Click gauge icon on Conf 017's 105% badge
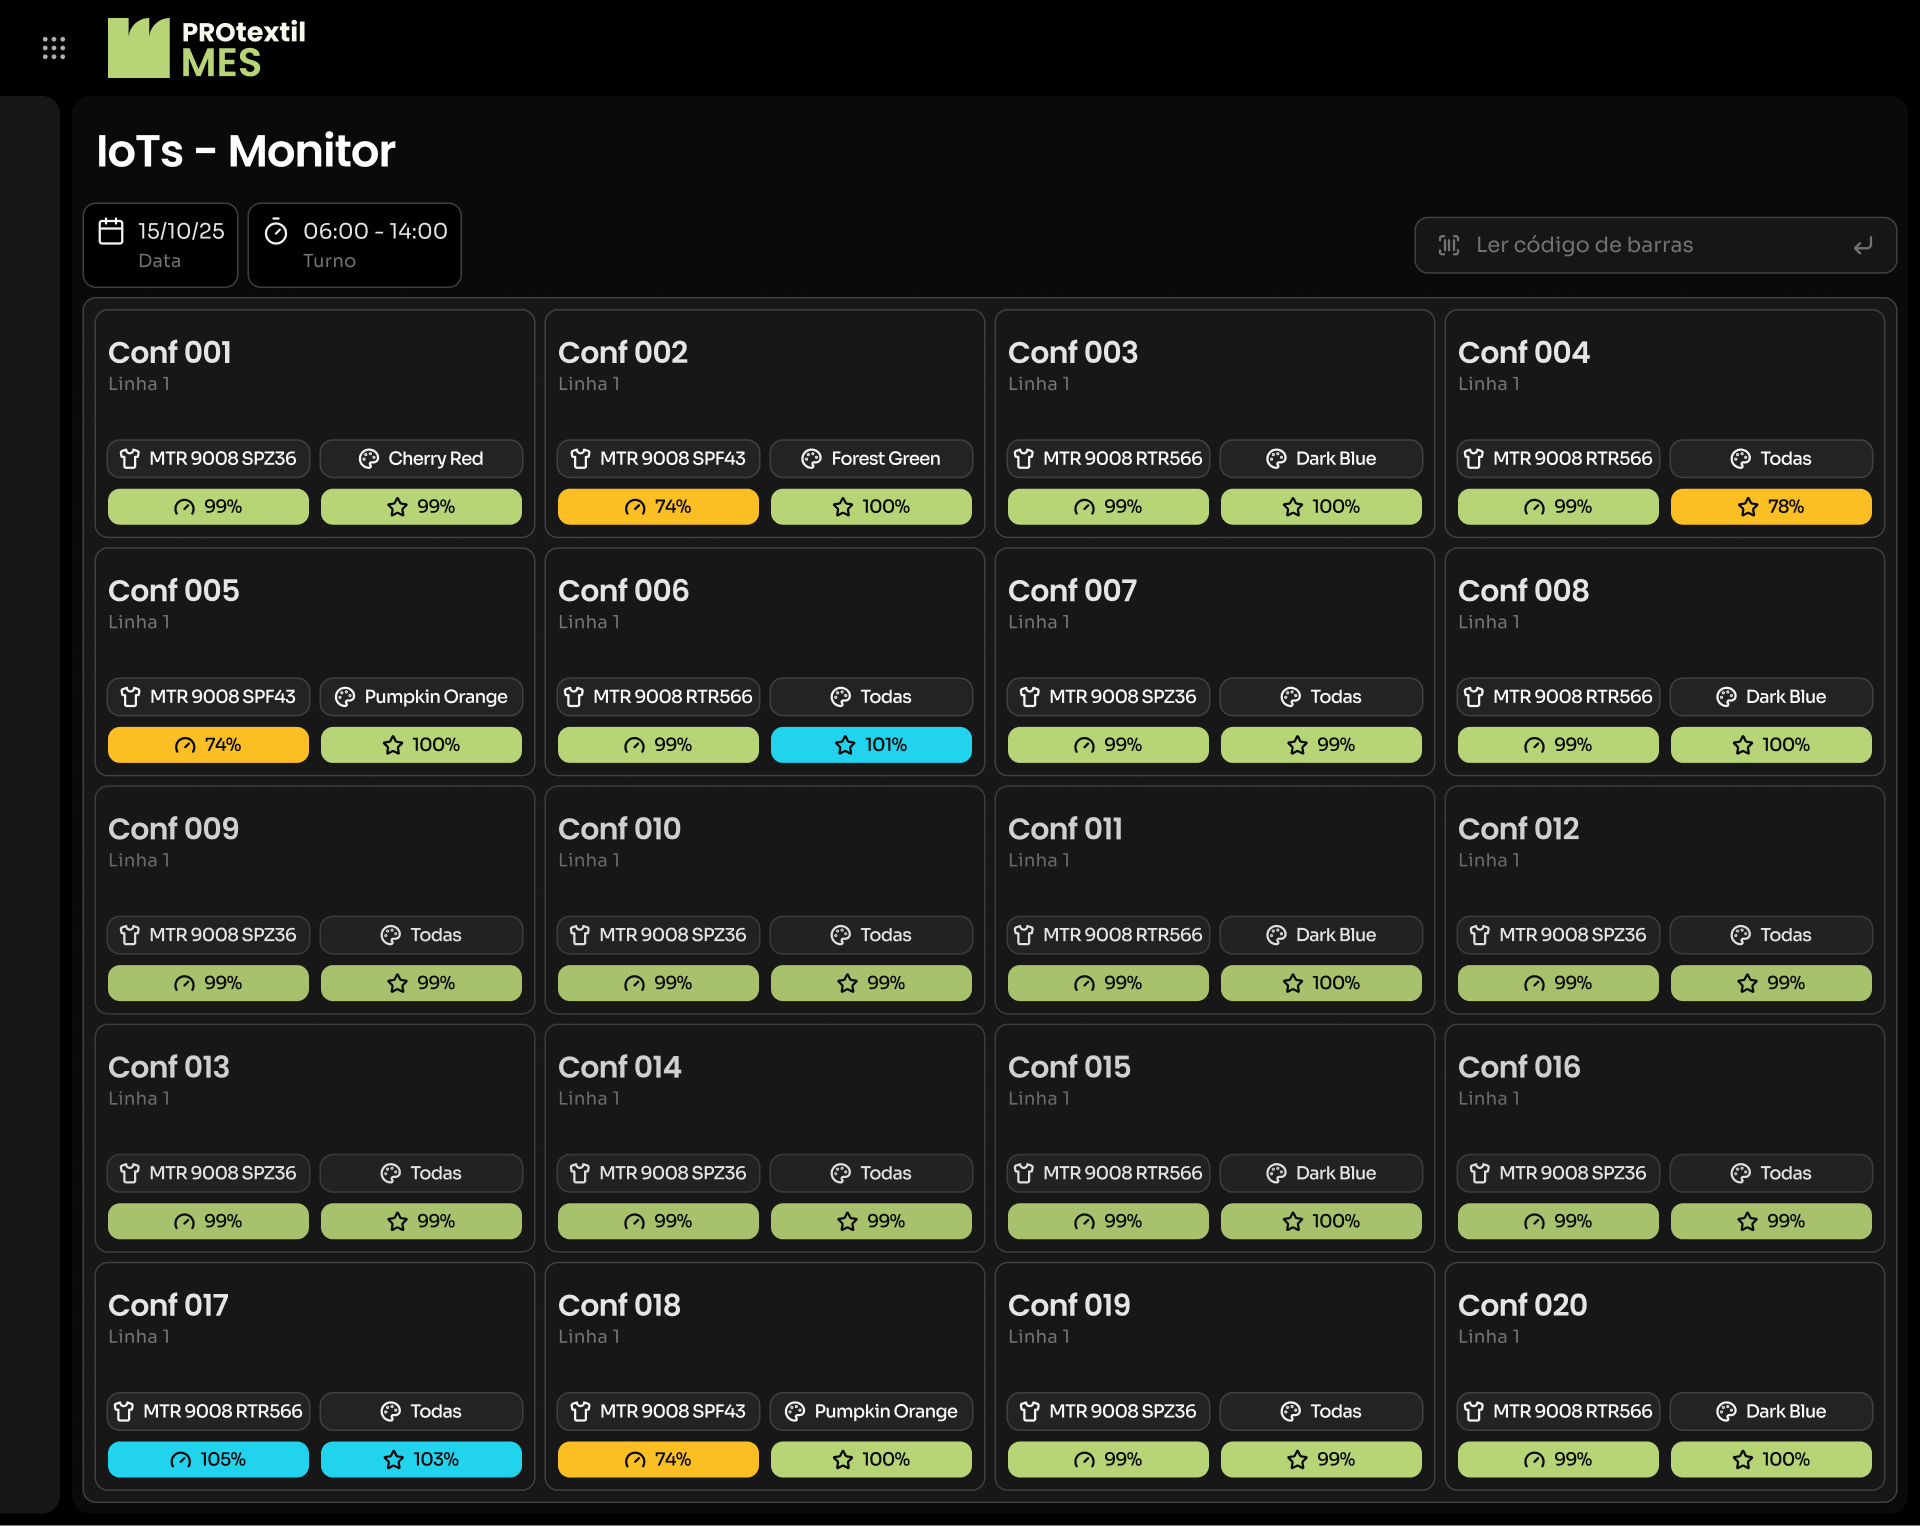 [x=181, y=1460]
